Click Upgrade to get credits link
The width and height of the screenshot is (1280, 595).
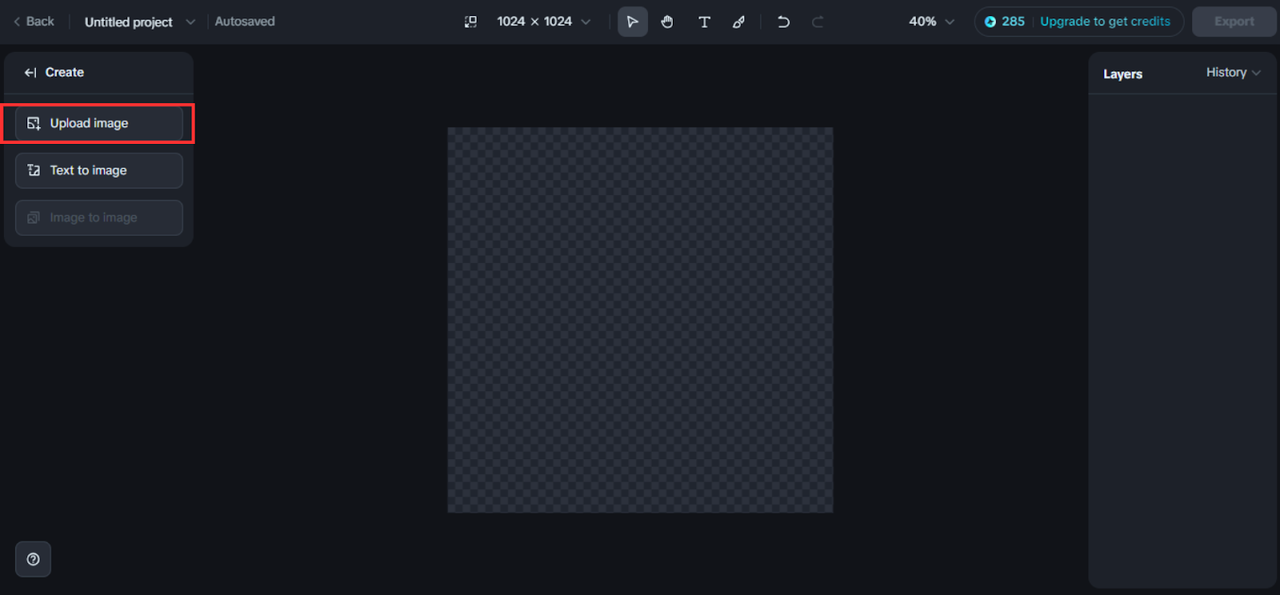[x=1105, y=21]
